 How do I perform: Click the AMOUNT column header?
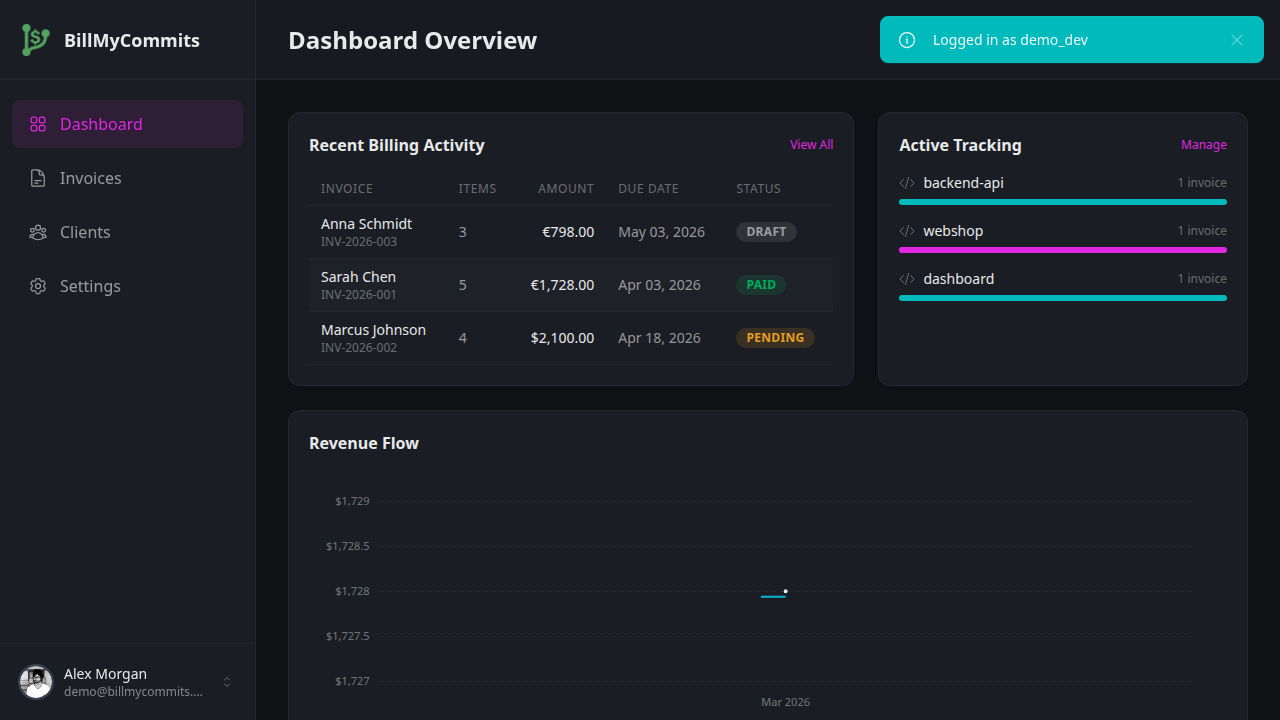[566, 189]
